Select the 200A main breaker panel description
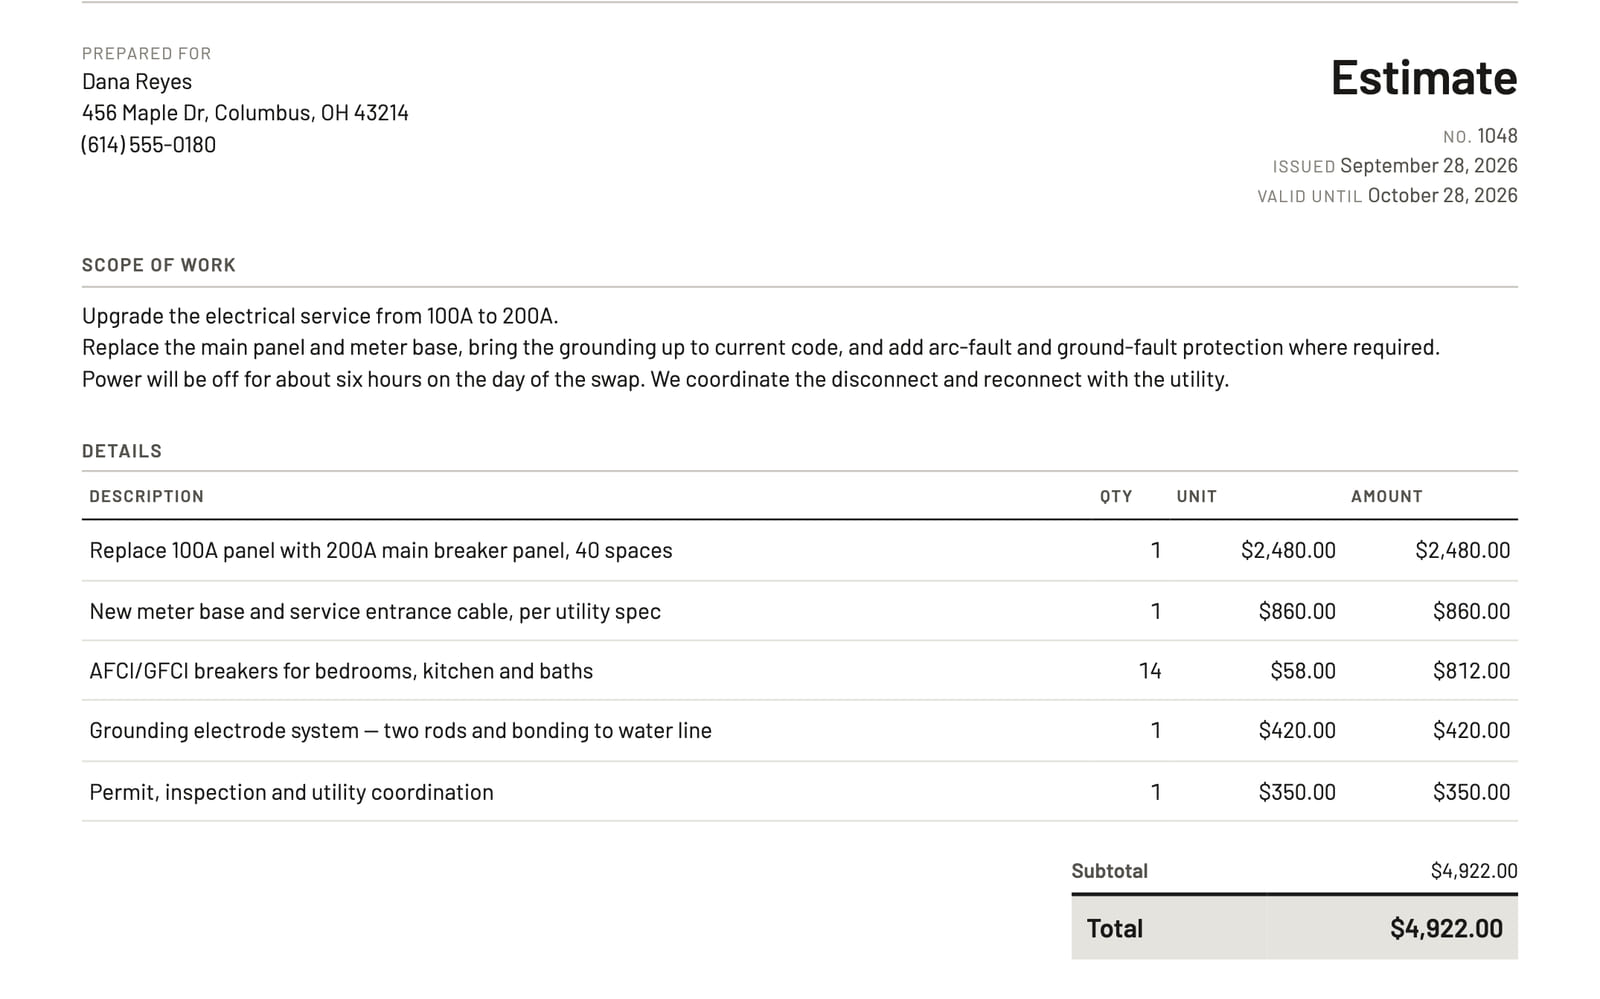 381,551
